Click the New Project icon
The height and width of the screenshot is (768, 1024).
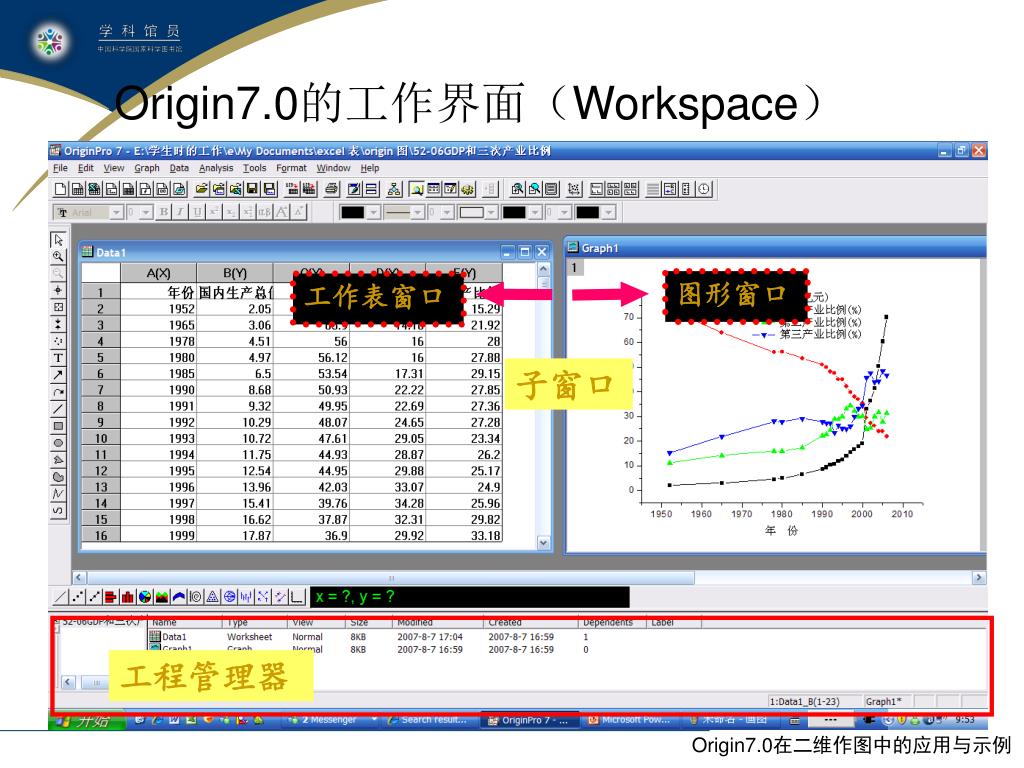coord(61,189)
